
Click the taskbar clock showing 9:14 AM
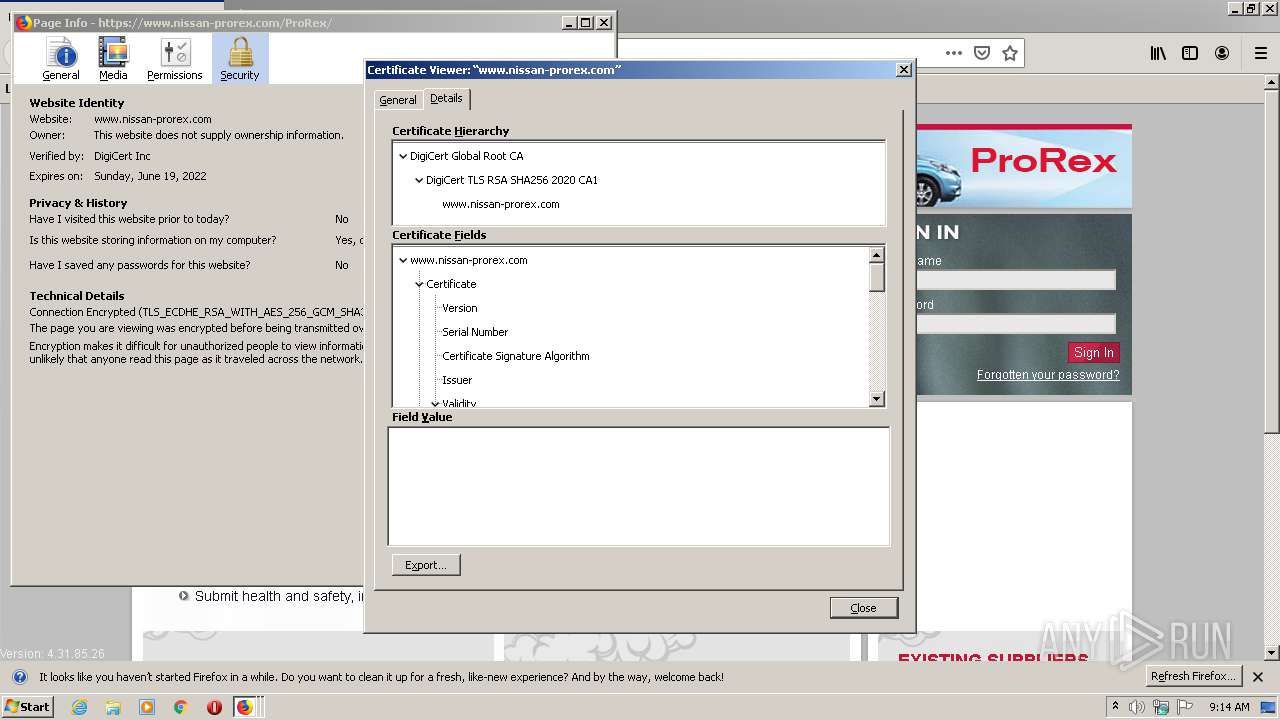tap(1229, 707)
